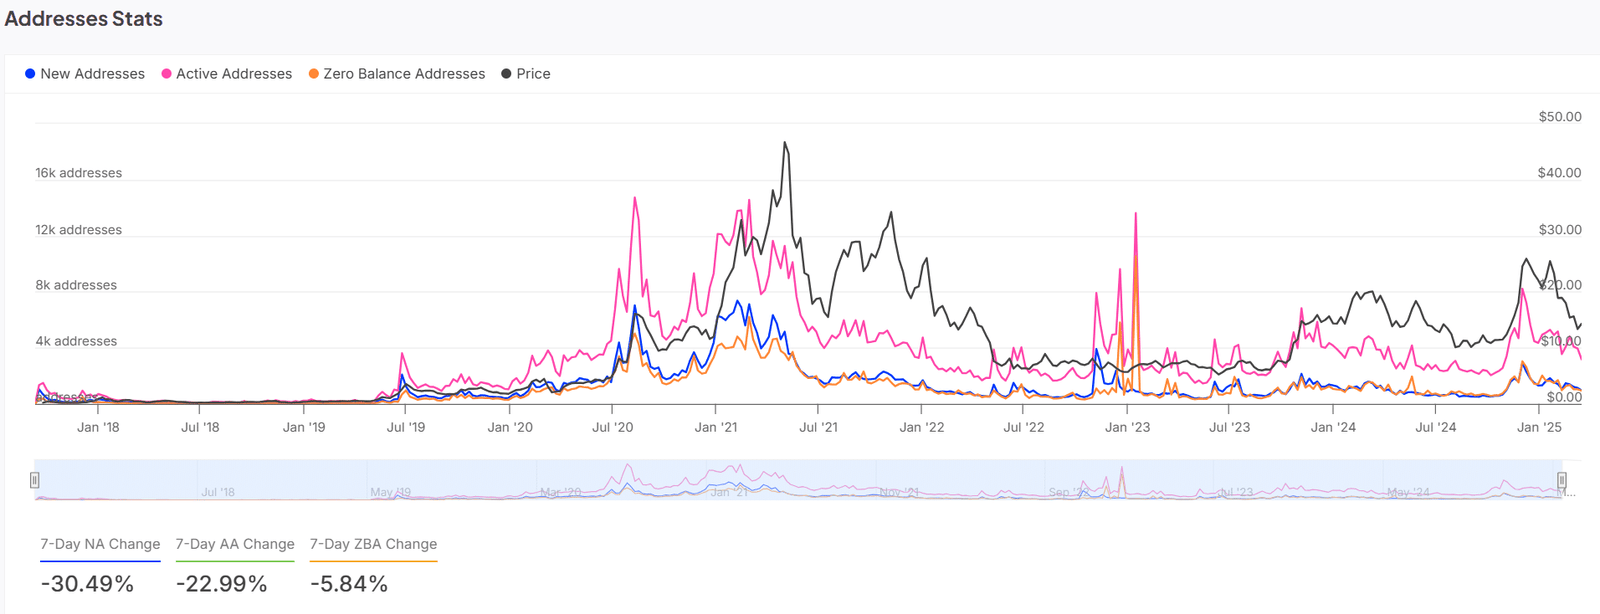Click the Jul '23 x-axis label
Viewport: 1600px width, 614px height.
[x=1229, y=427]
